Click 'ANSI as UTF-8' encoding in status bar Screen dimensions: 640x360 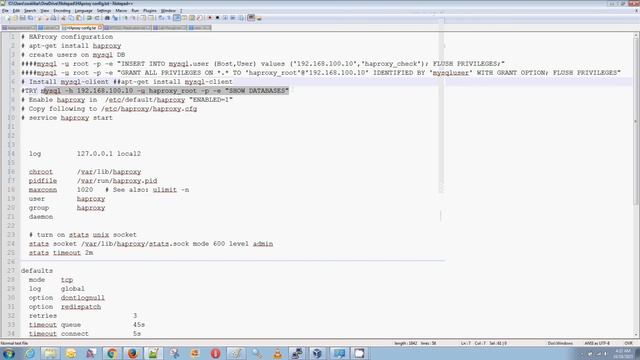coord(597,343)
